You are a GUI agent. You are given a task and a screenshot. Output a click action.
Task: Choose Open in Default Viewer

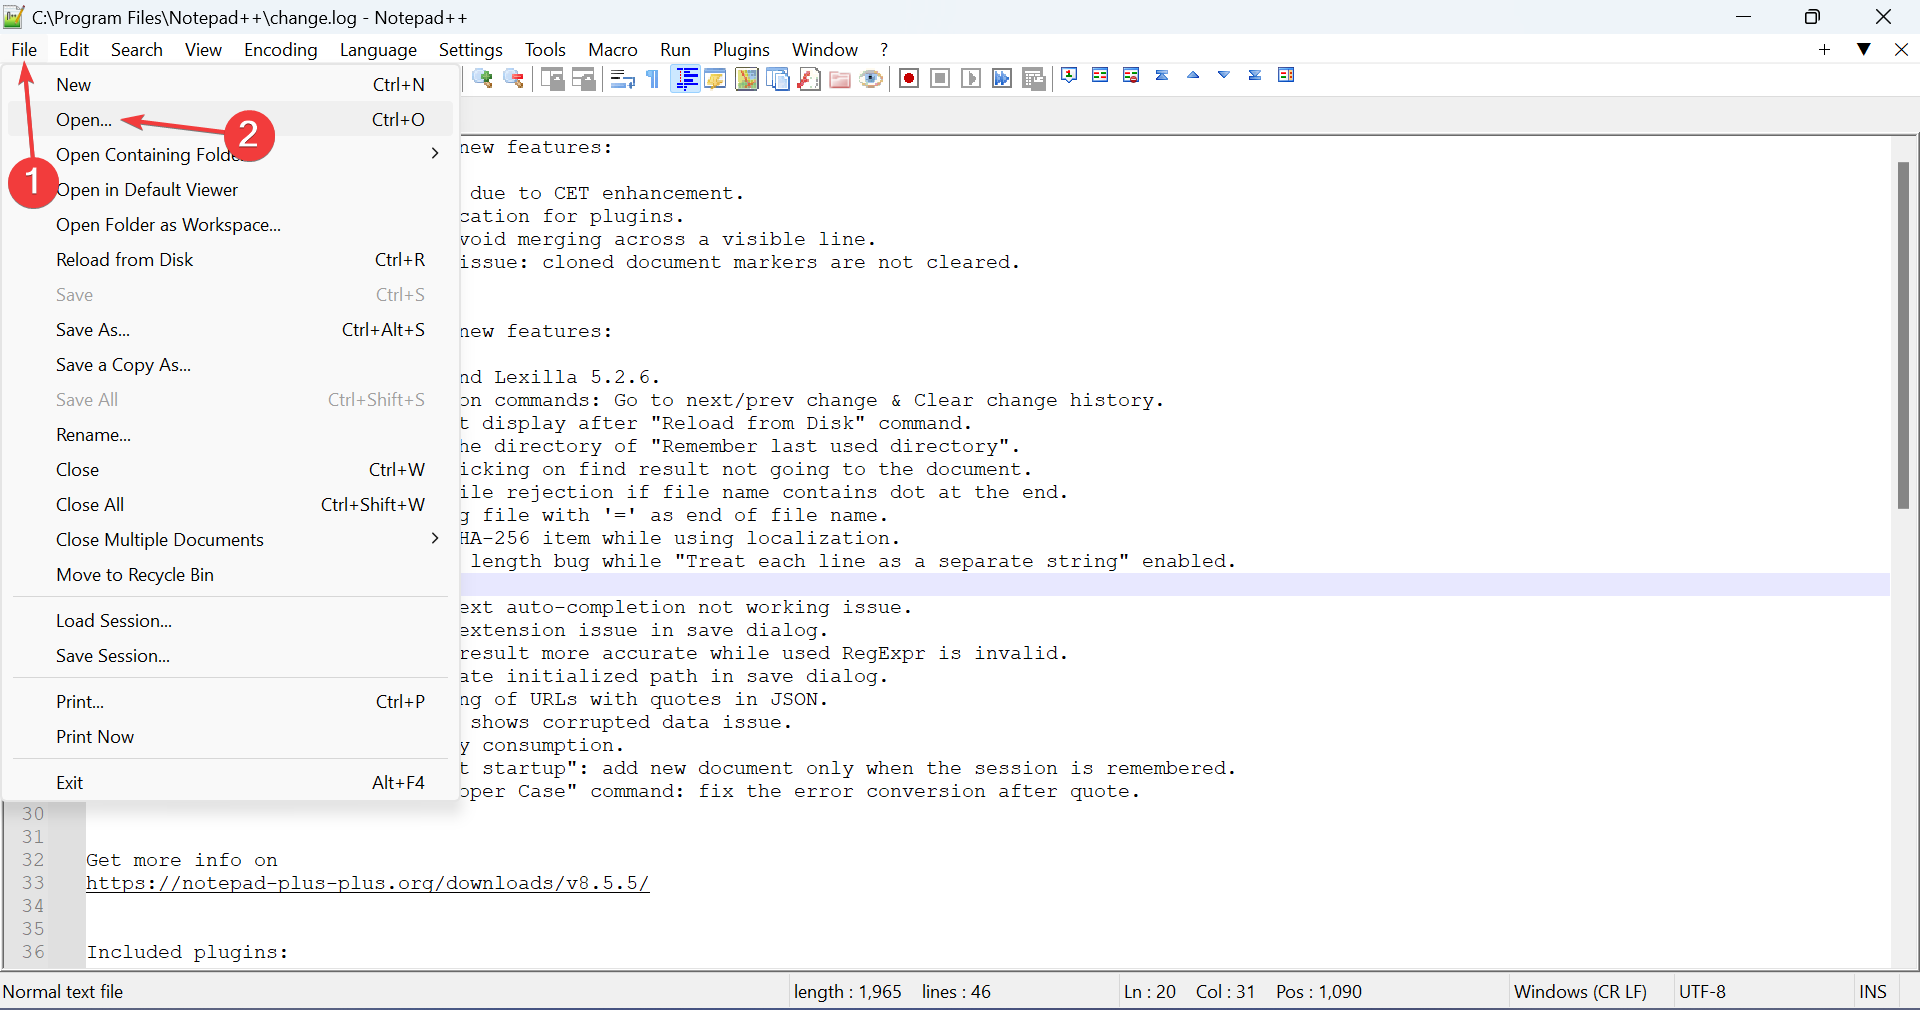[x=230, y=190]
